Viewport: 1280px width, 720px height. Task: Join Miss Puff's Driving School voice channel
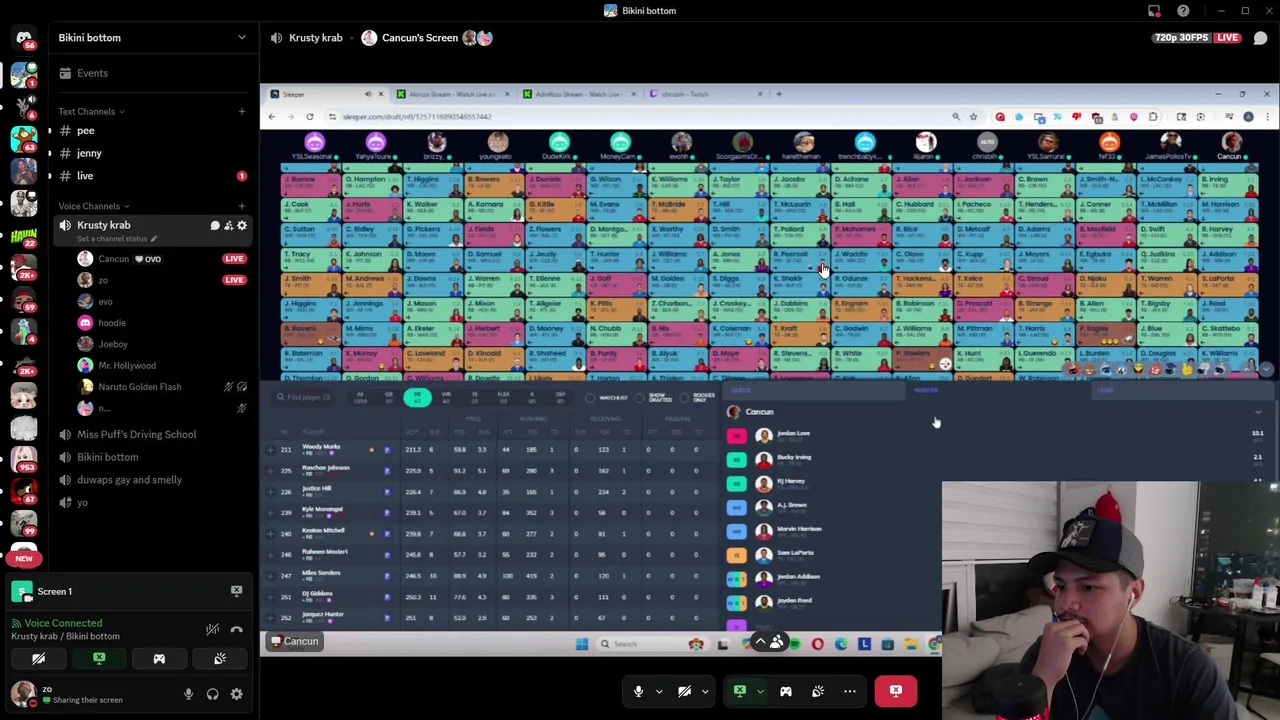(x=136, y=434)
